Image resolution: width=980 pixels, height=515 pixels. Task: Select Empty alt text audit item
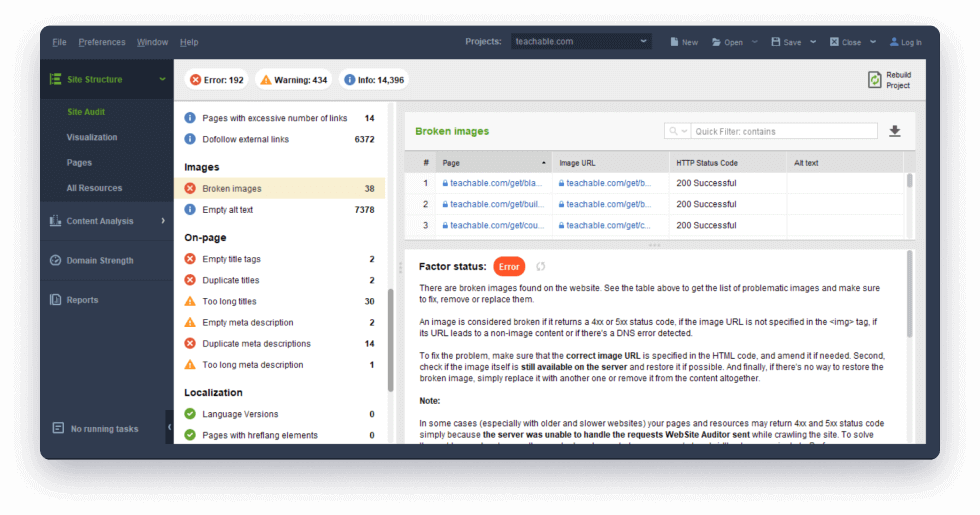227,210
